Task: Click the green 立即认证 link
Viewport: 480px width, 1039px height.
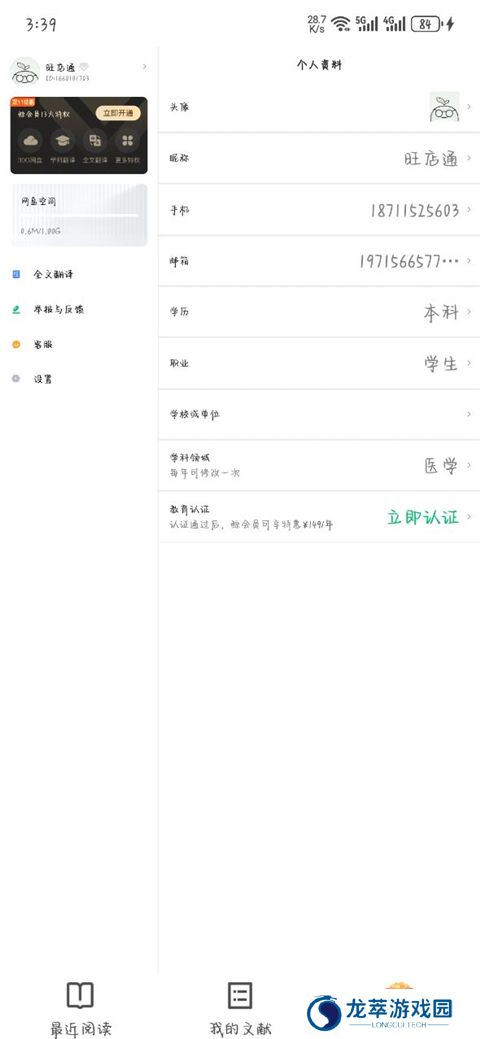Action: click(x=423, y=518)
